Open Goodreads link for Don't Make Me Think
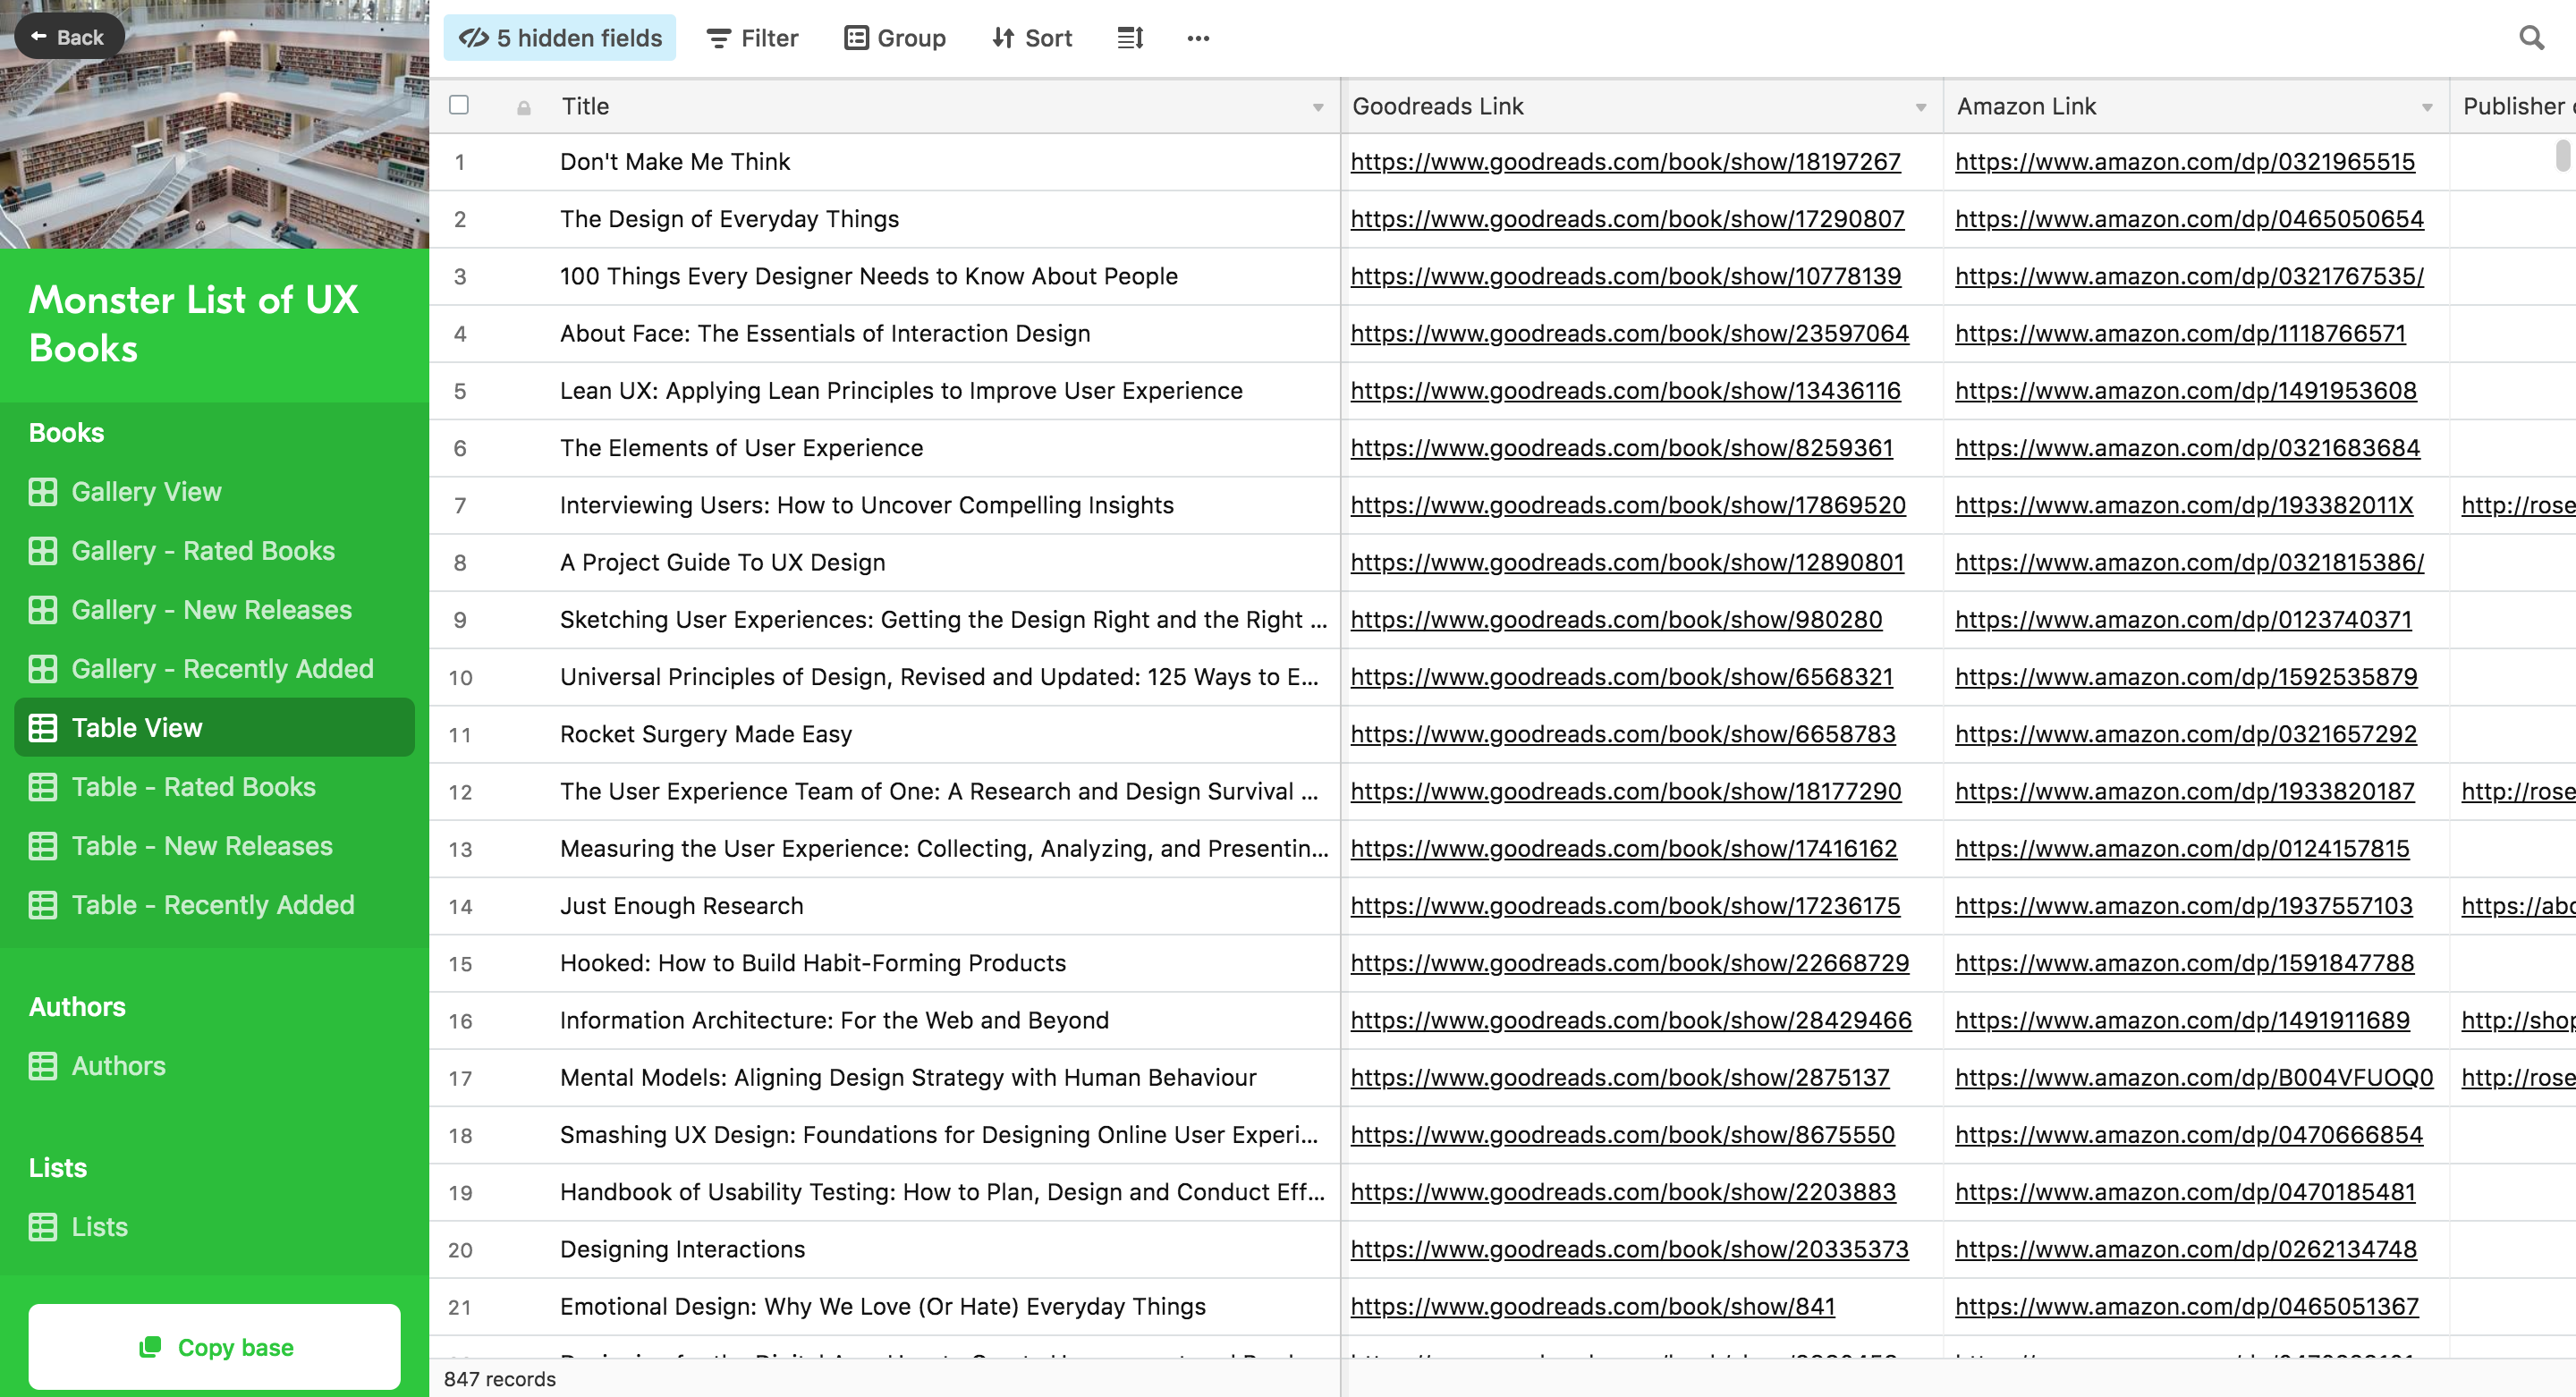 pyautogui.click(x=1625, y=162)
